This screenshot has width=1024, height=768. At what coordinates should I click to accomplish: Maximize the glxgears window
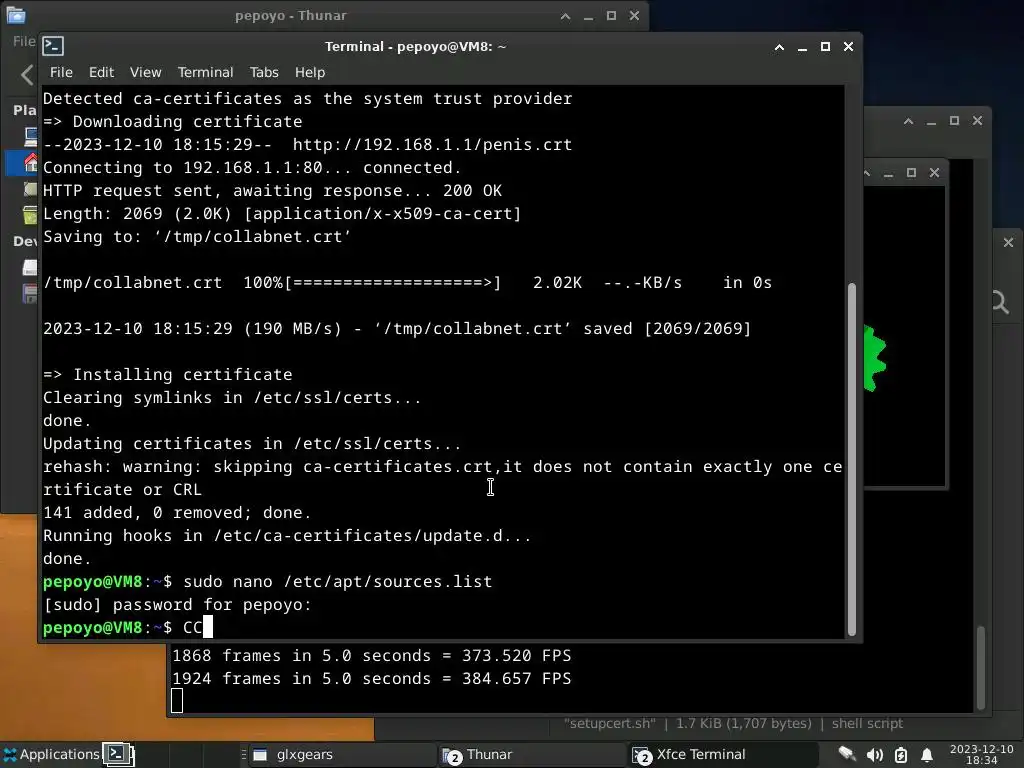(x=911, y=173)
